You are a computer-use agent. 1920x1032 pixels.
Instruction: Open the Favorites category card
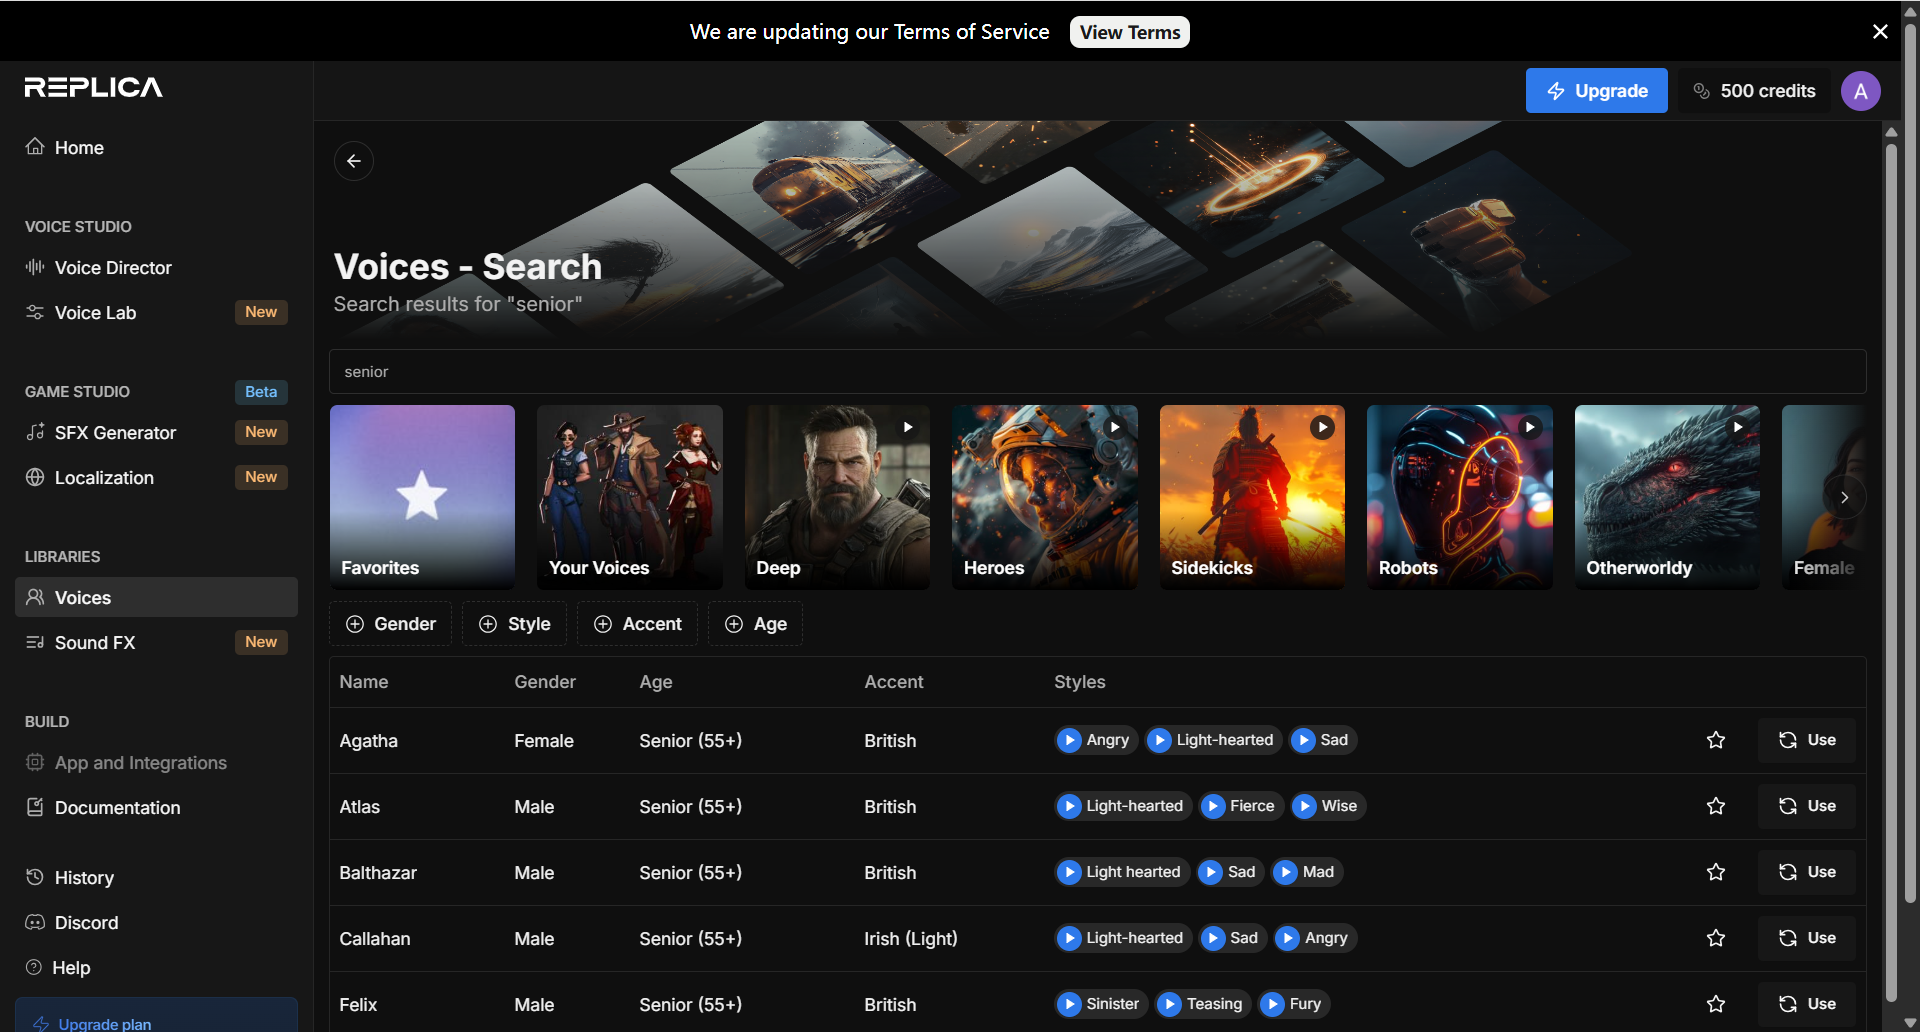tap(422, 497)
